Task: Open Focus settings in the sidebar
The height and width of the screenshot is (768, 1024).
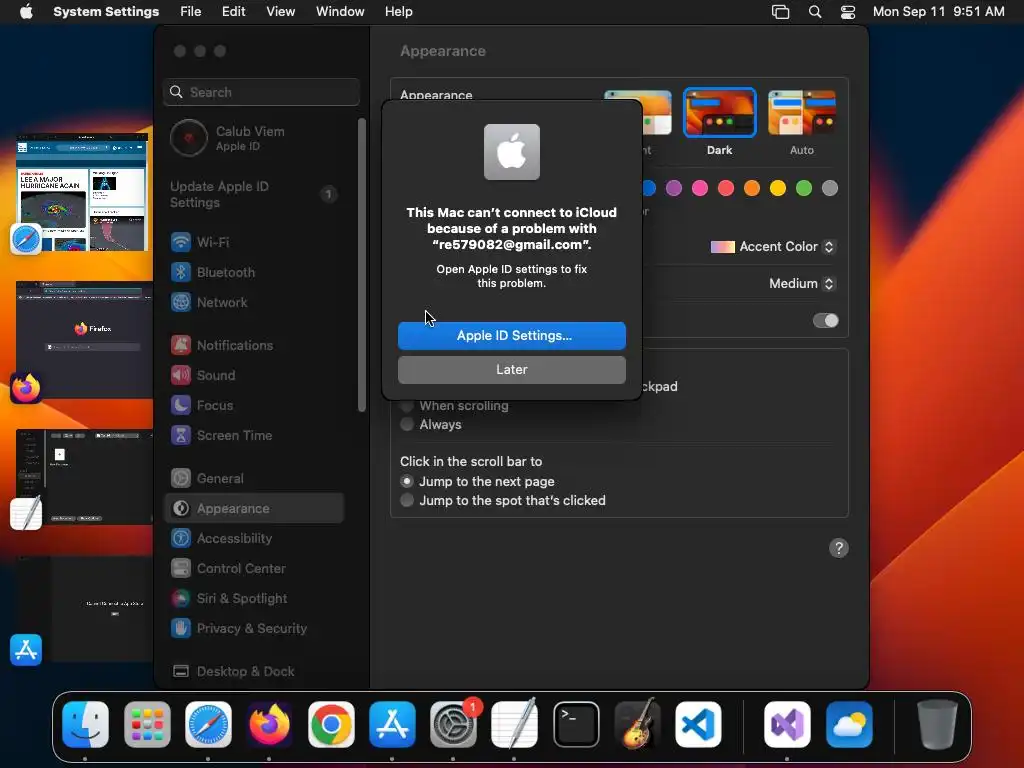Action: pos(255,406)
